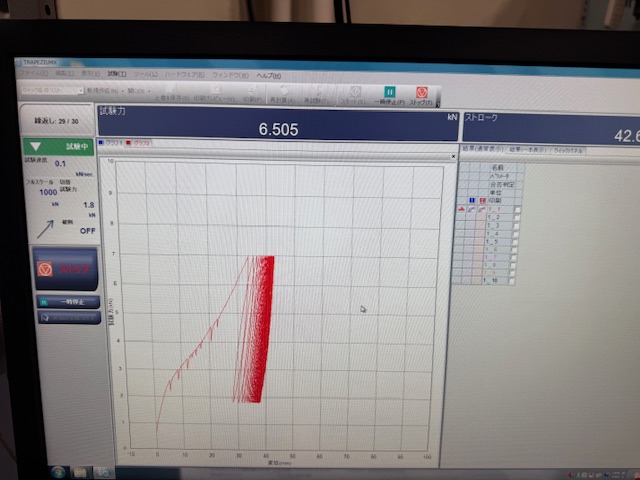This screenshot has height=480, width=640.
Task: Open the Help menu in menu bar
Action: pos(267,76)
